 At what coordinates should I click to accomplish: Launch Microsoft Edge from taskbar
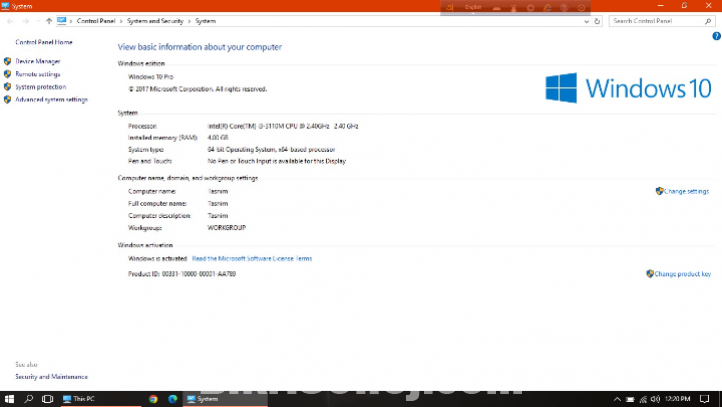[173, 399]
